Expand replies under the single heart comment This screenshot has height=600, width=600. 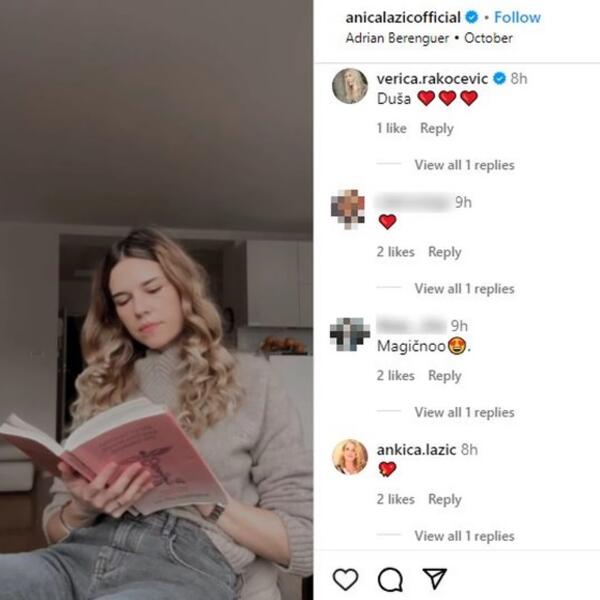pos(464,289)
